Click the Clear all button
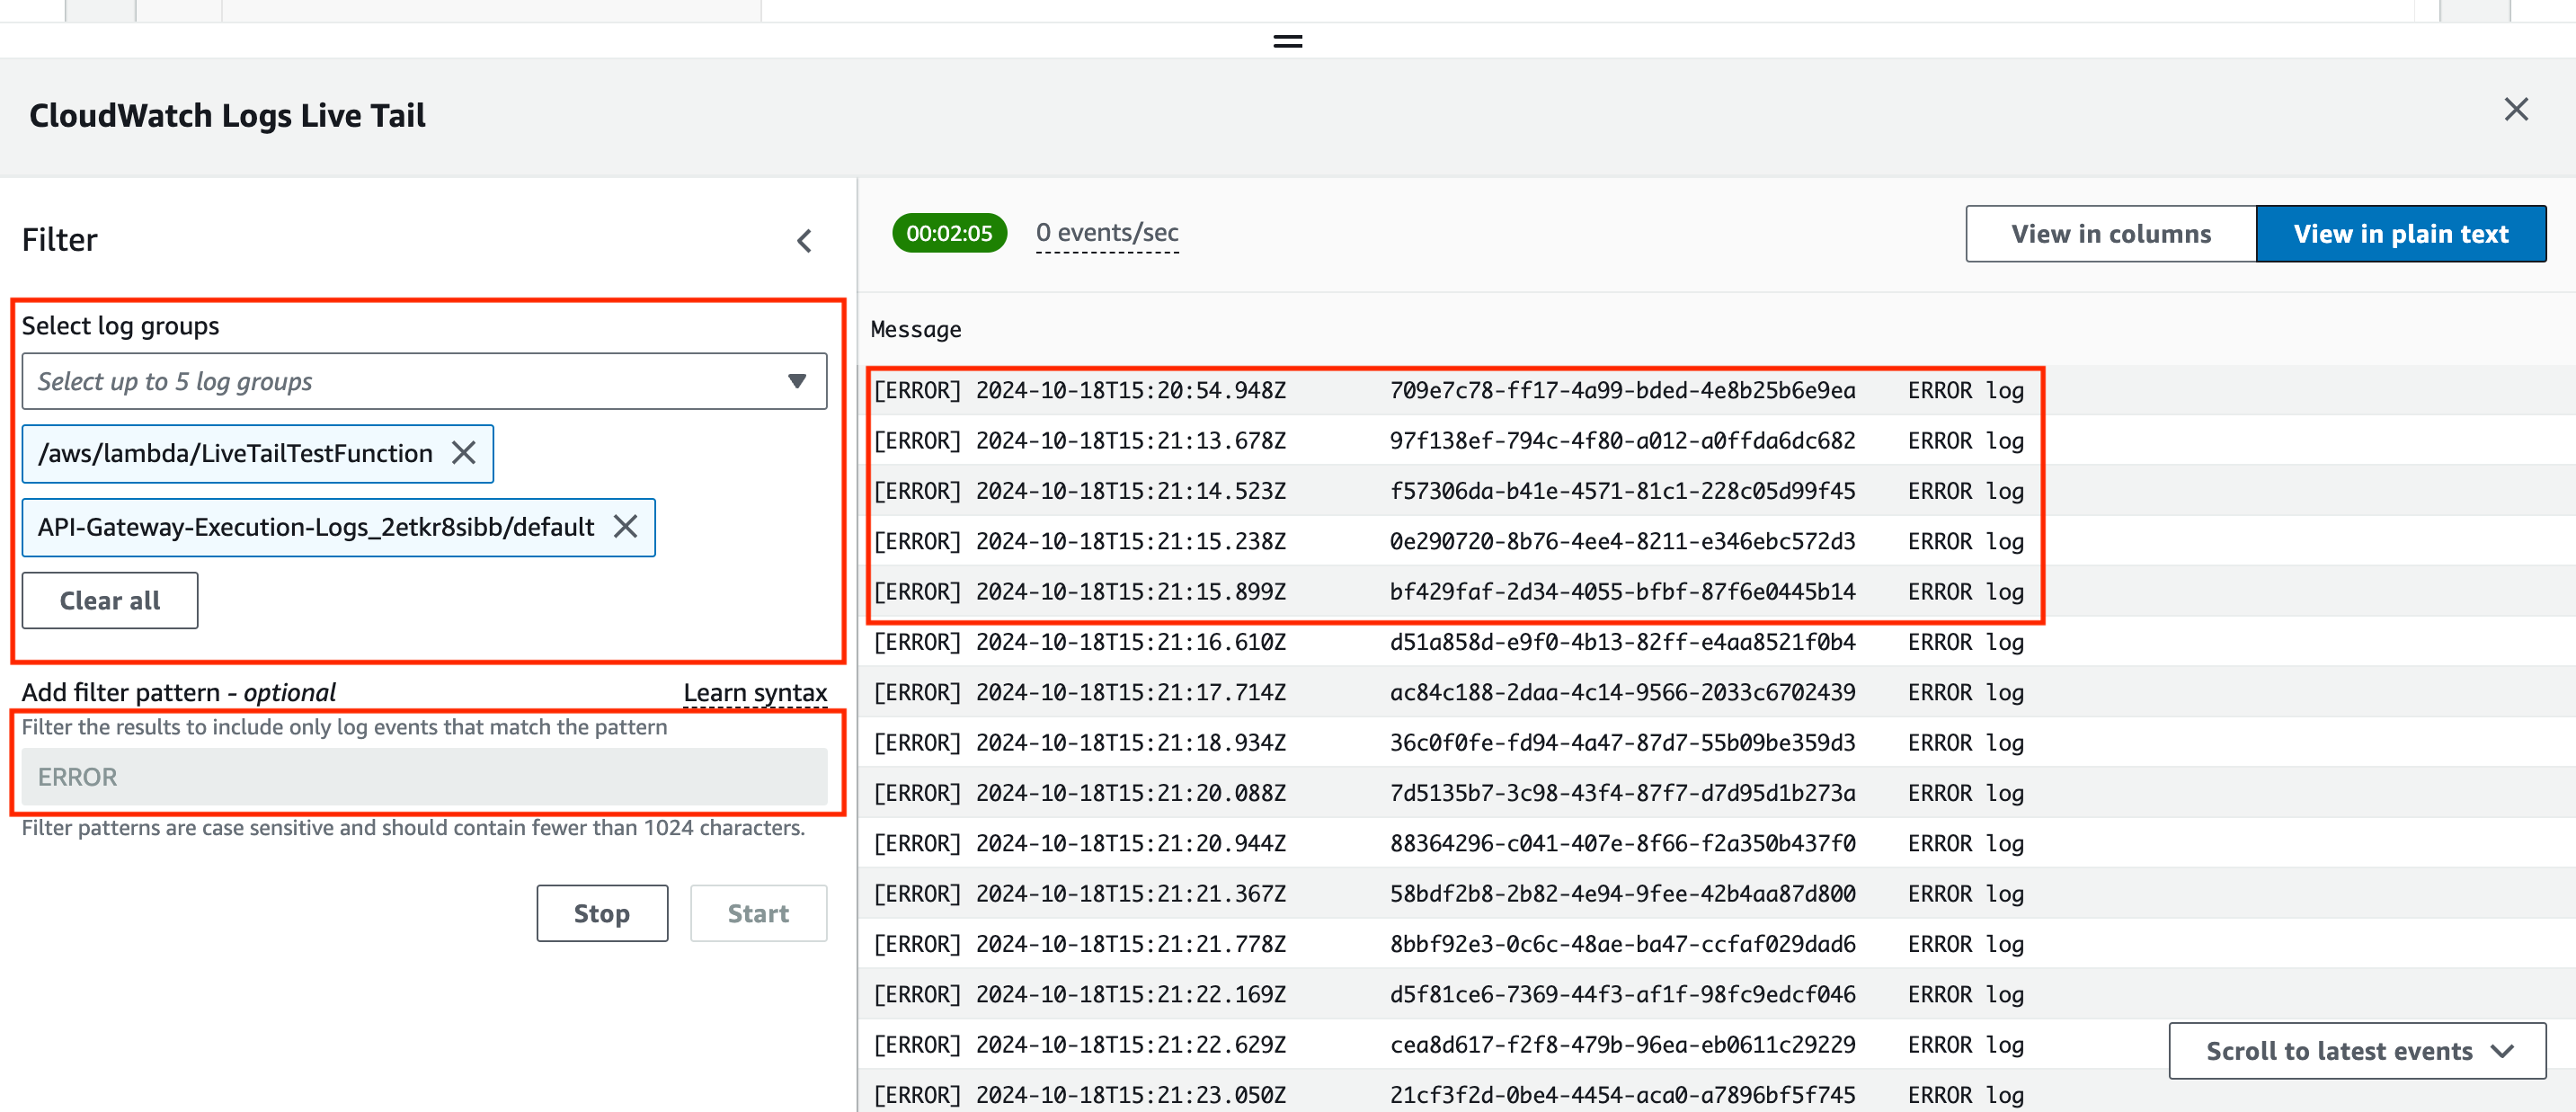The width and height of the screenshot is (2576, 1112). pyautogui.click(x=110, y=600)
